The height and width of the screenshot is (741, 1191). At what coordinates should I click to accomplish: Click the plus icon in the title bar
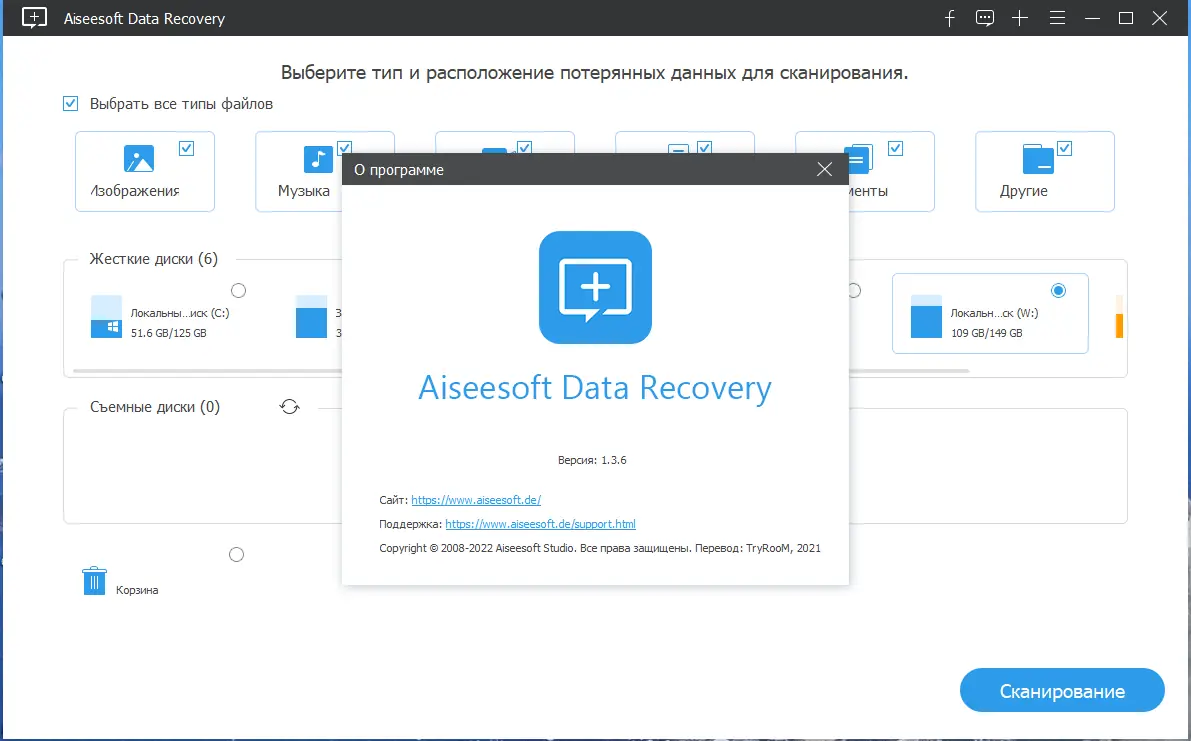pos(1020,18)
